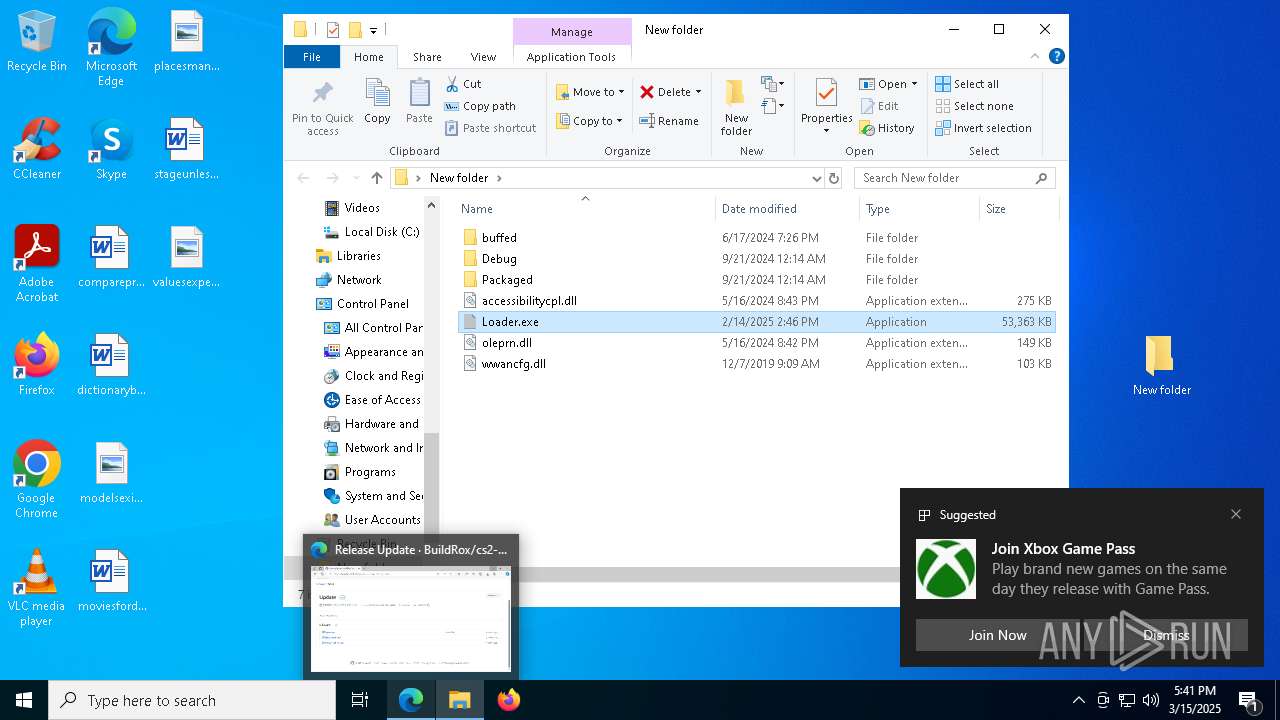
Task: Sort by Type column header
Action: pos(919,209)
